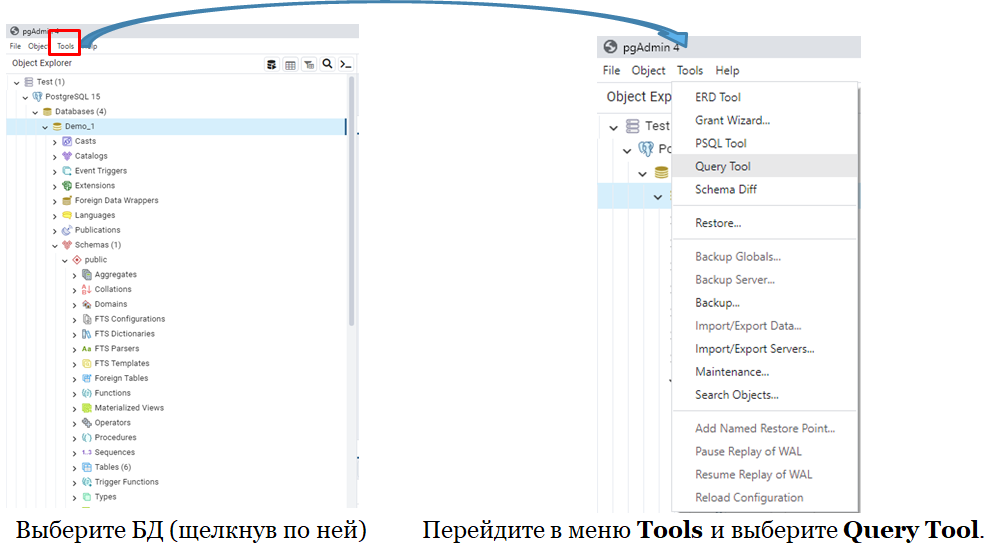Click the Languages icon
This screenshot has height=558, width=1002.
(x=66, y=215)
